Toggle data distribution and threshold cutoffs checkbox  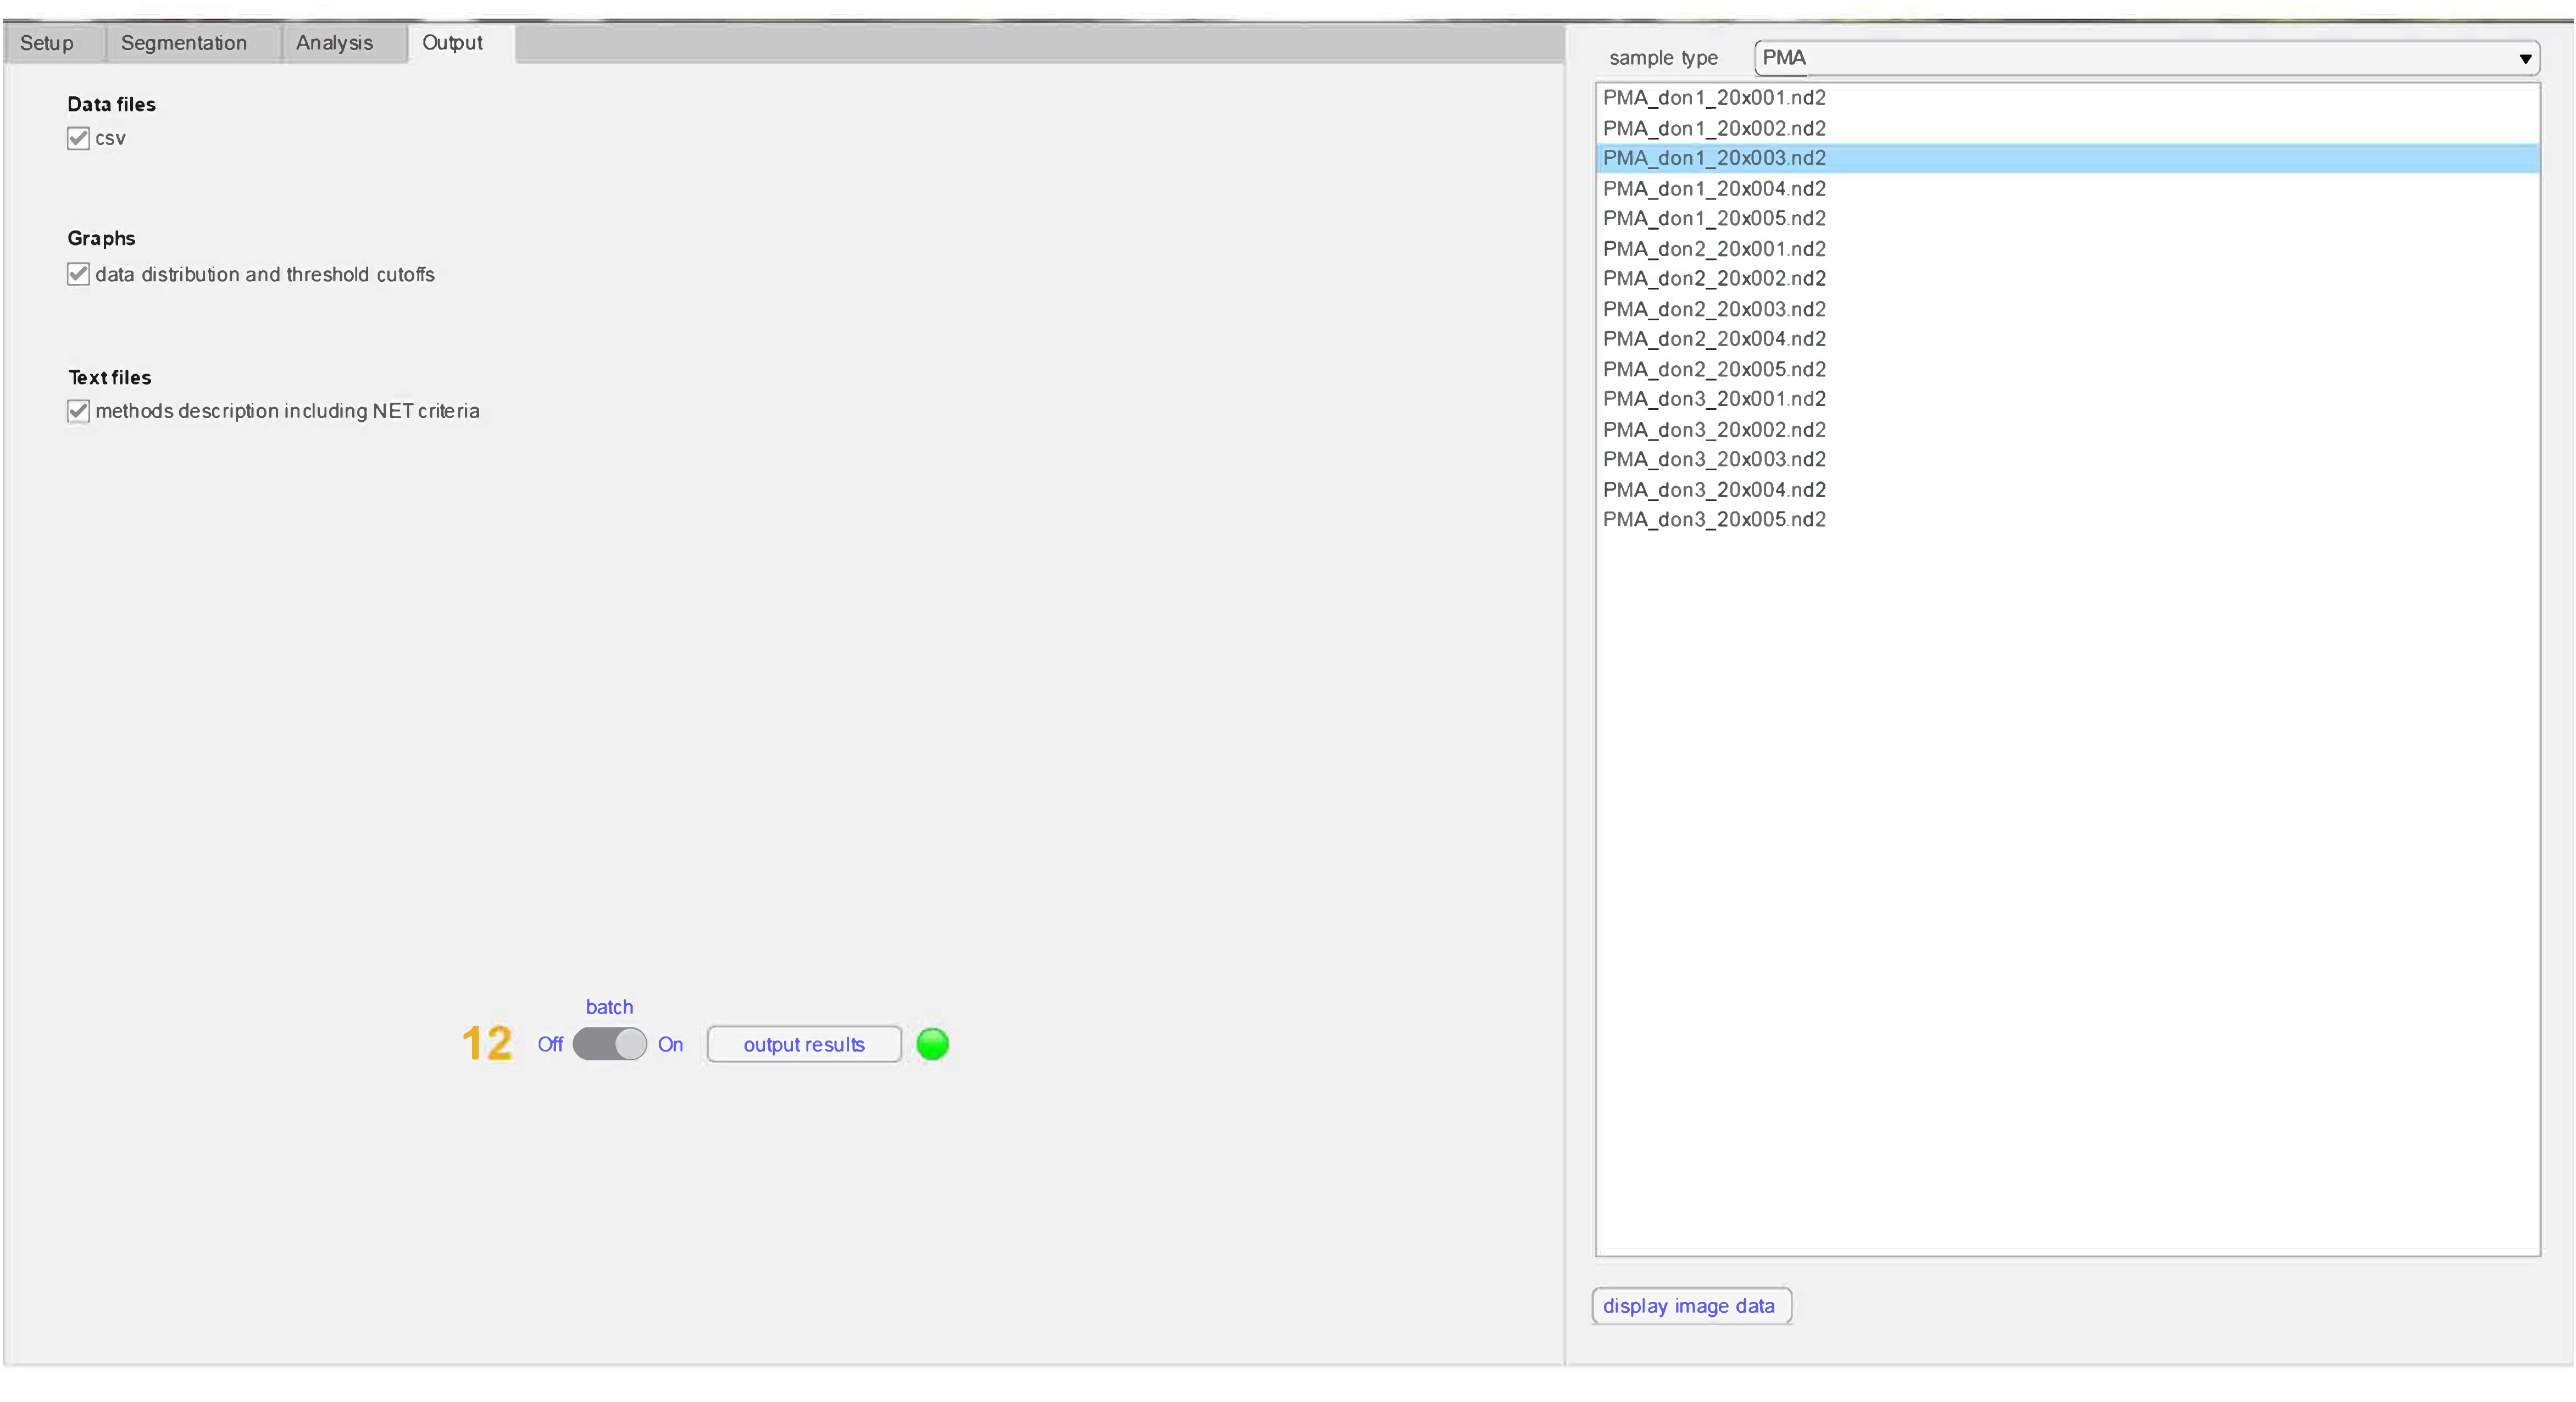pyautogui.click(x=78, y=274)
